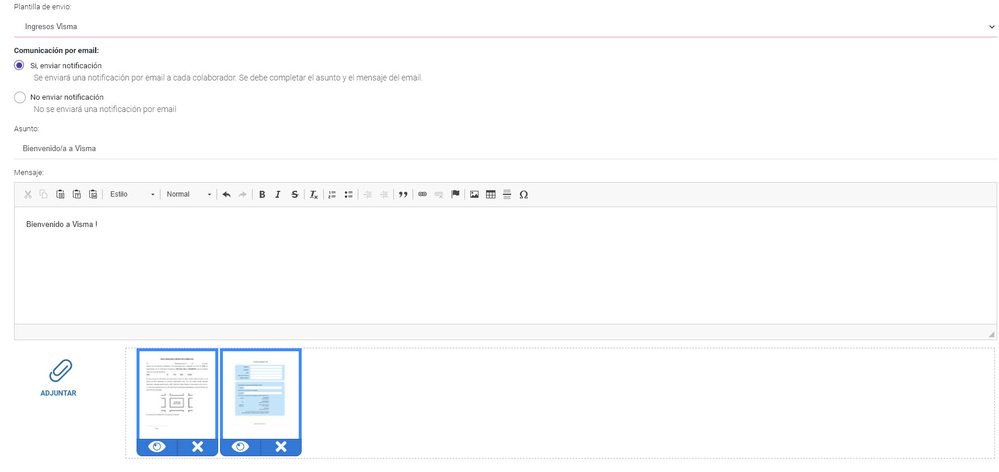The height and width of the screenshot is (472, 999).
Task: Select 'No enviar notificación' radio option
Action: point(20,97)
